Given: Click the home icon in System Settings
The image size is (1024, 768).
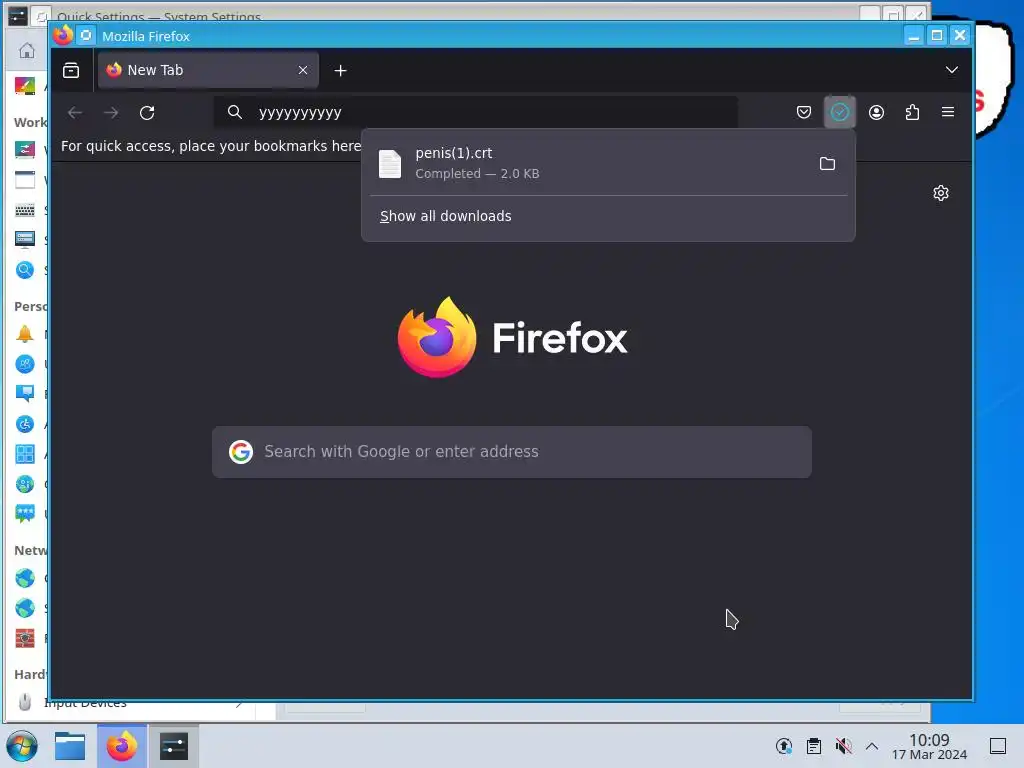Looking at the screenshot, I should (x=27, y=50).
